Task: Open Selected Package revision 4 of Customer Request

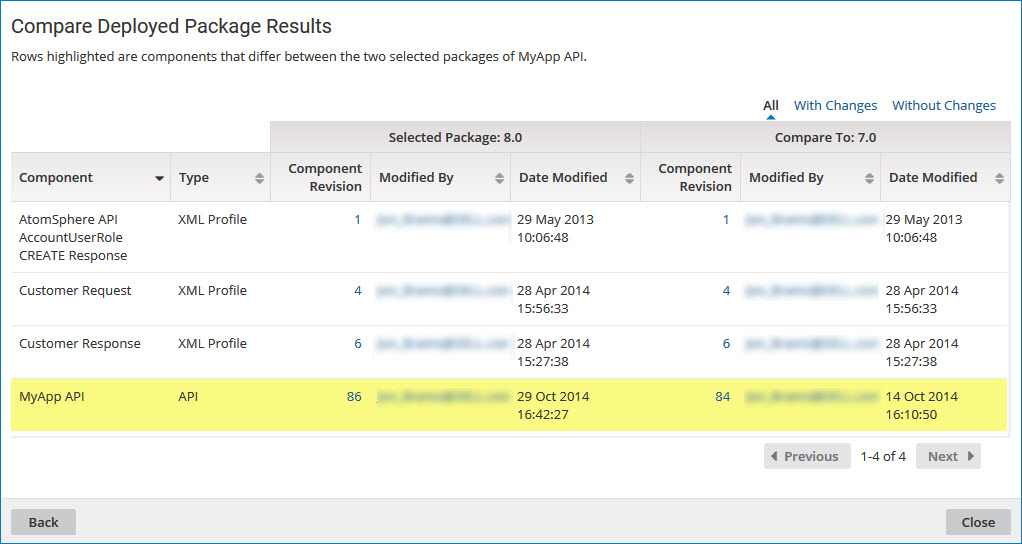Action: click(358, 291)
